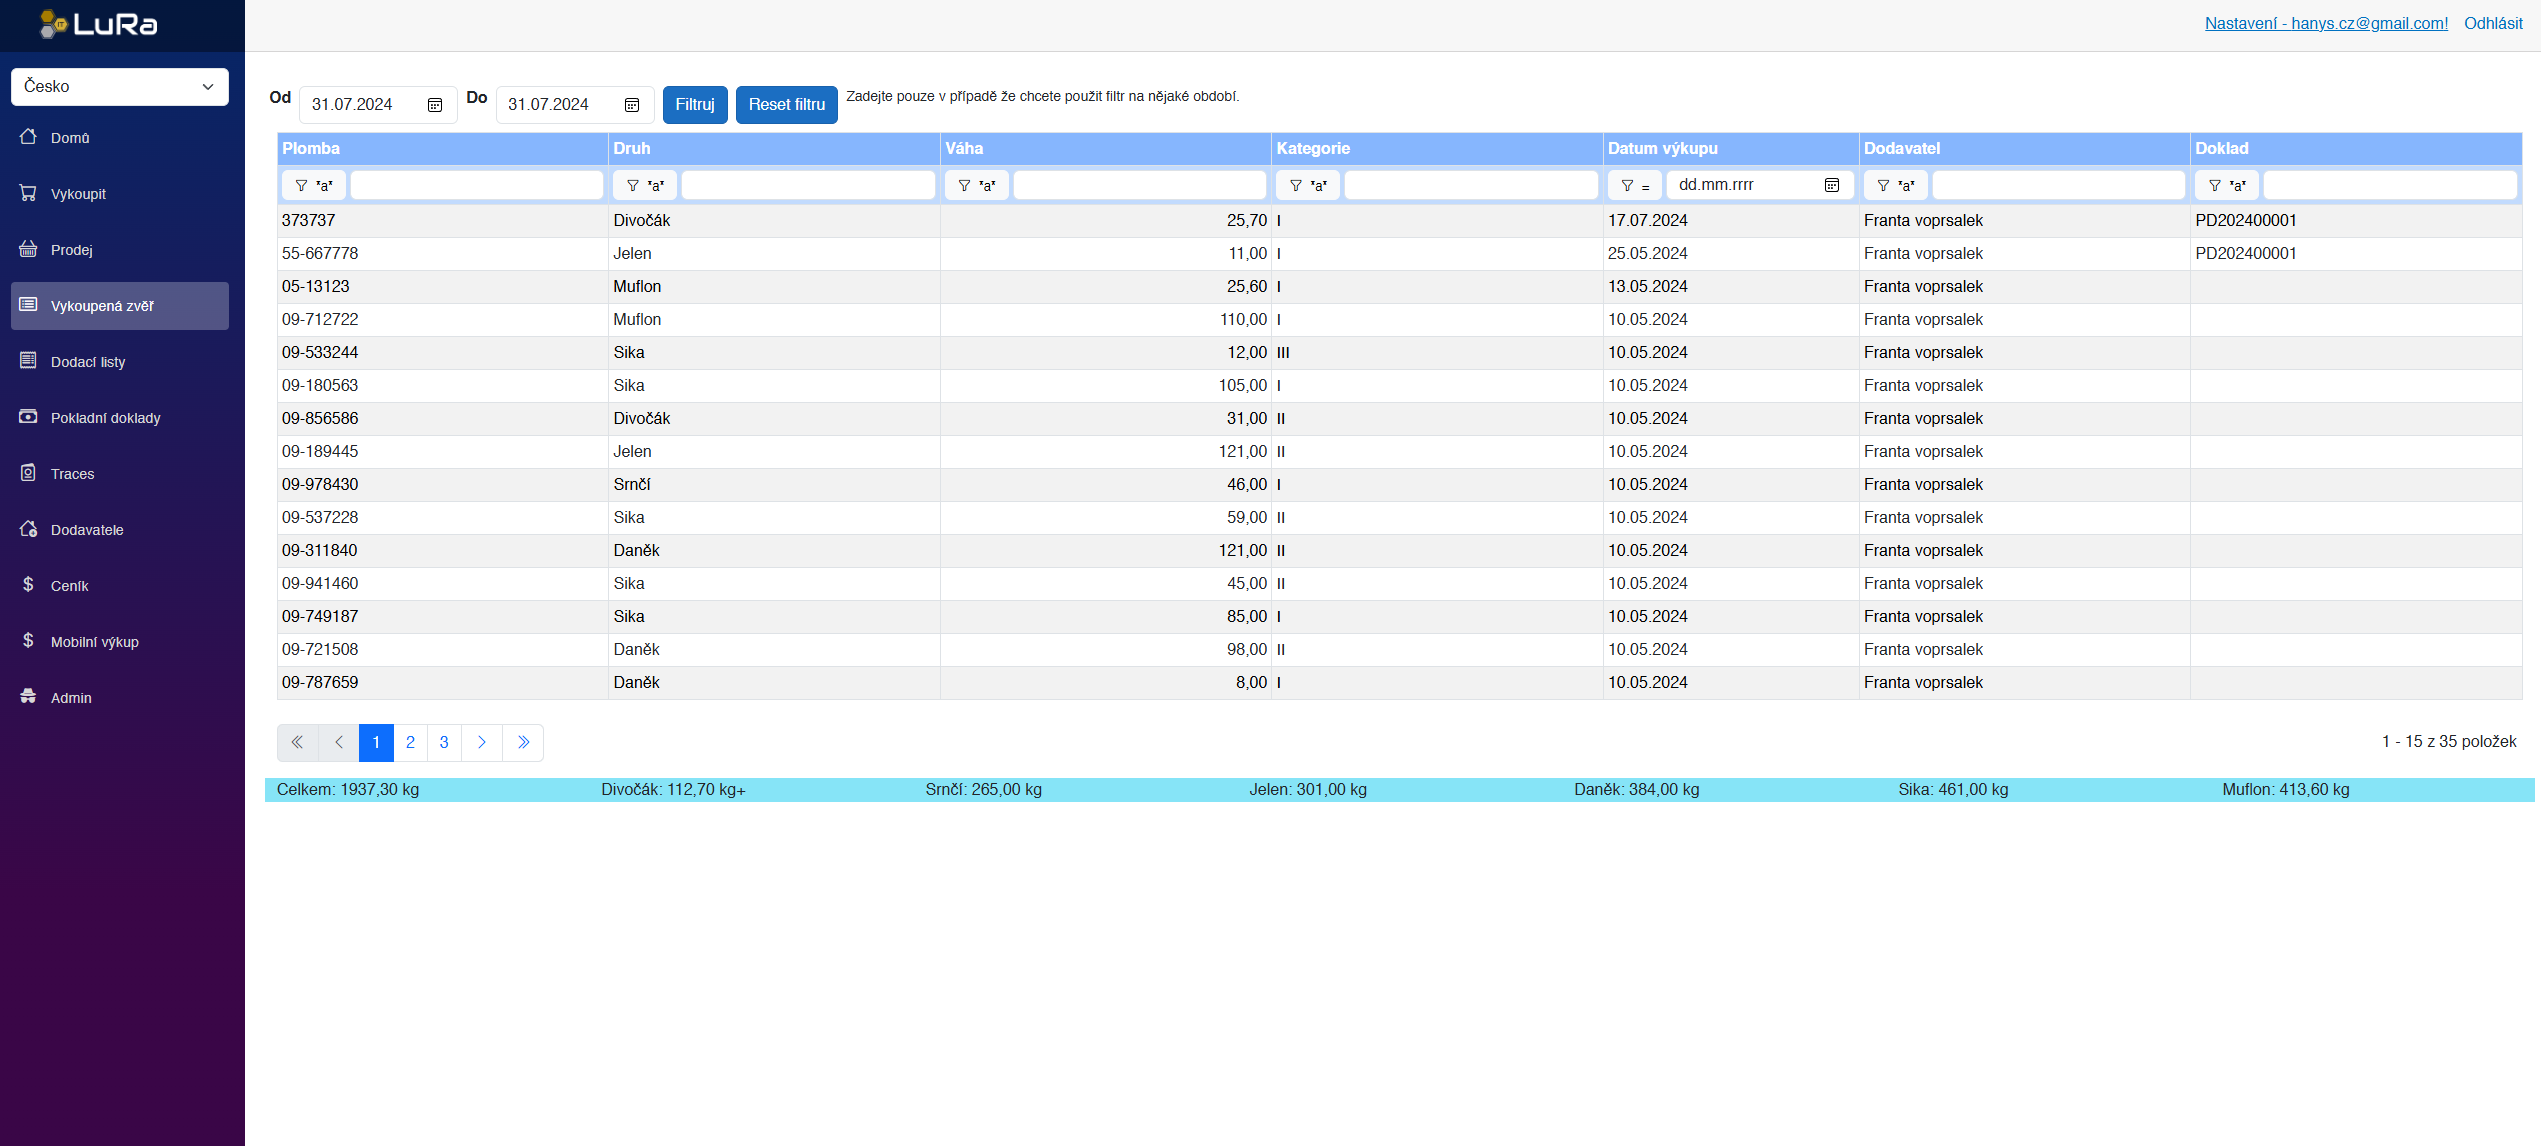Select row with plomba 373737
The image size is (2541, 1146).
coord(1400,221)
